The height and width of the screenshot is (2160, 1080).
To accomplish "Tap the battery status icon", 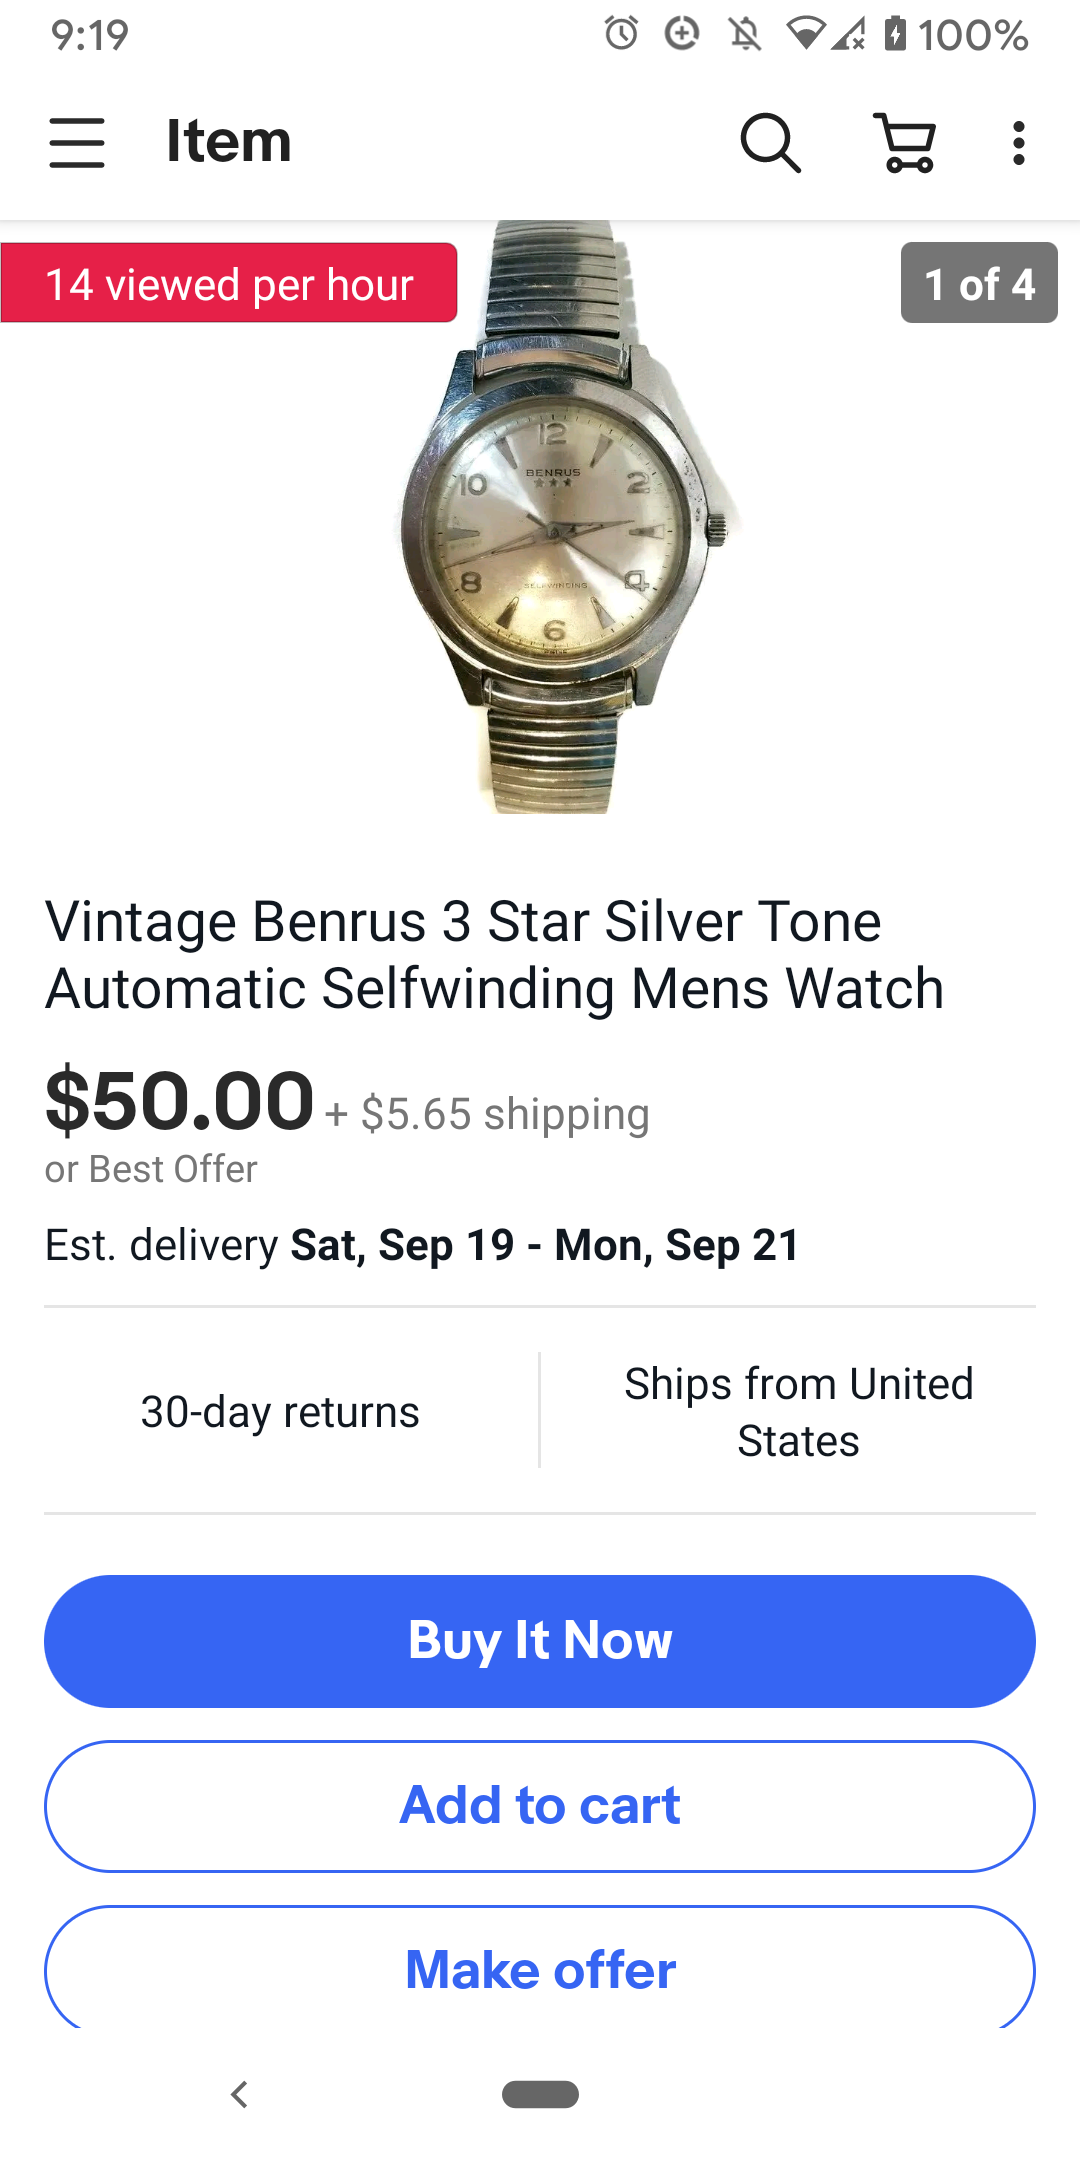I will tap(895, 34).
